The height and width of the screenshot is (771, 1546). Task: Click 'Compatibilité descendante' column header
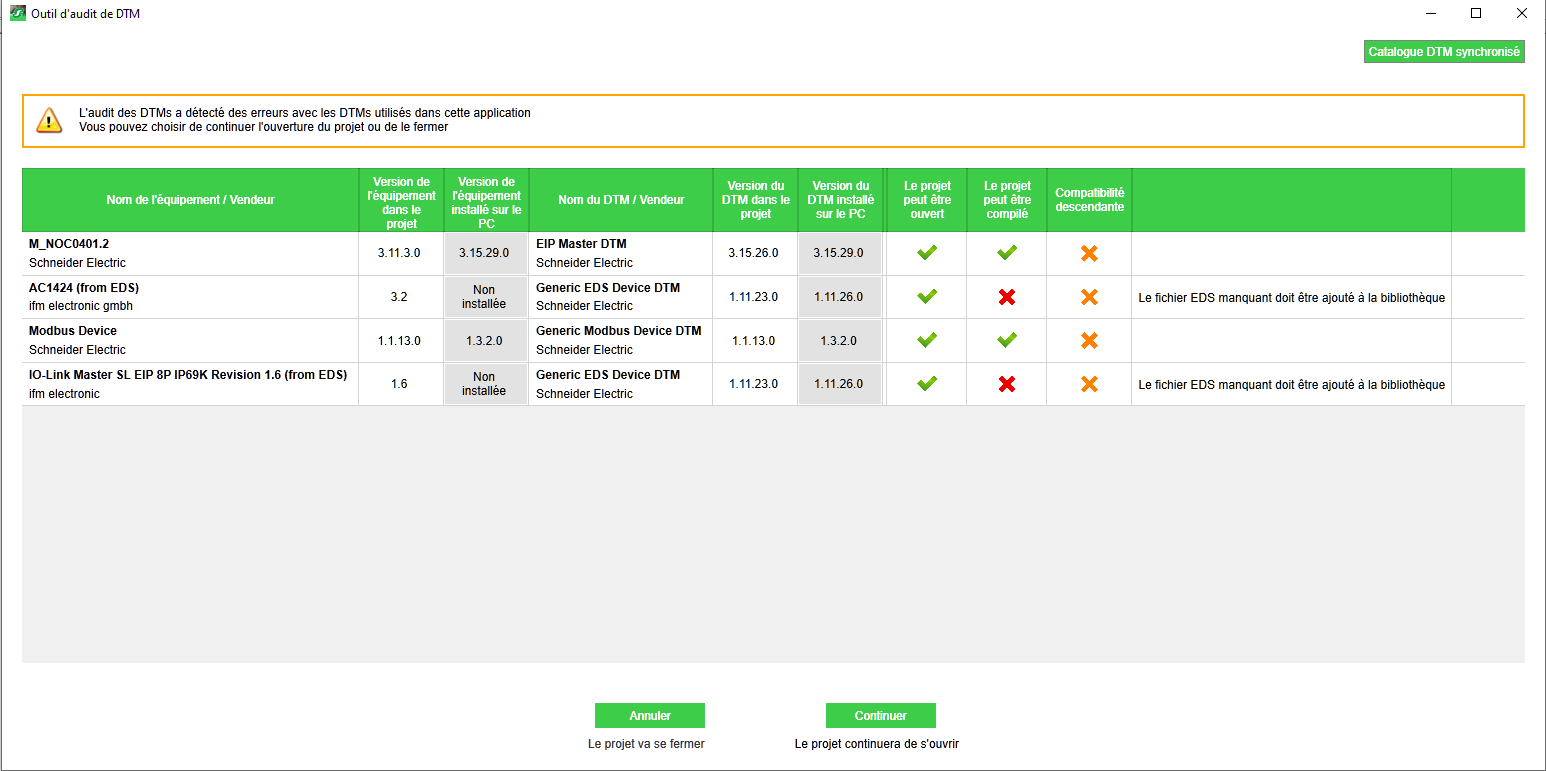[1089, 200]
